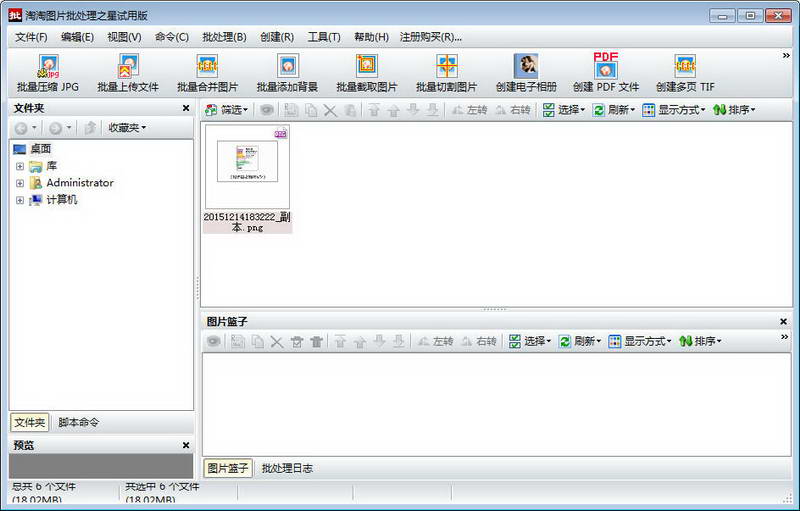Open the 视图(V) menu

[x=124, y=37]
